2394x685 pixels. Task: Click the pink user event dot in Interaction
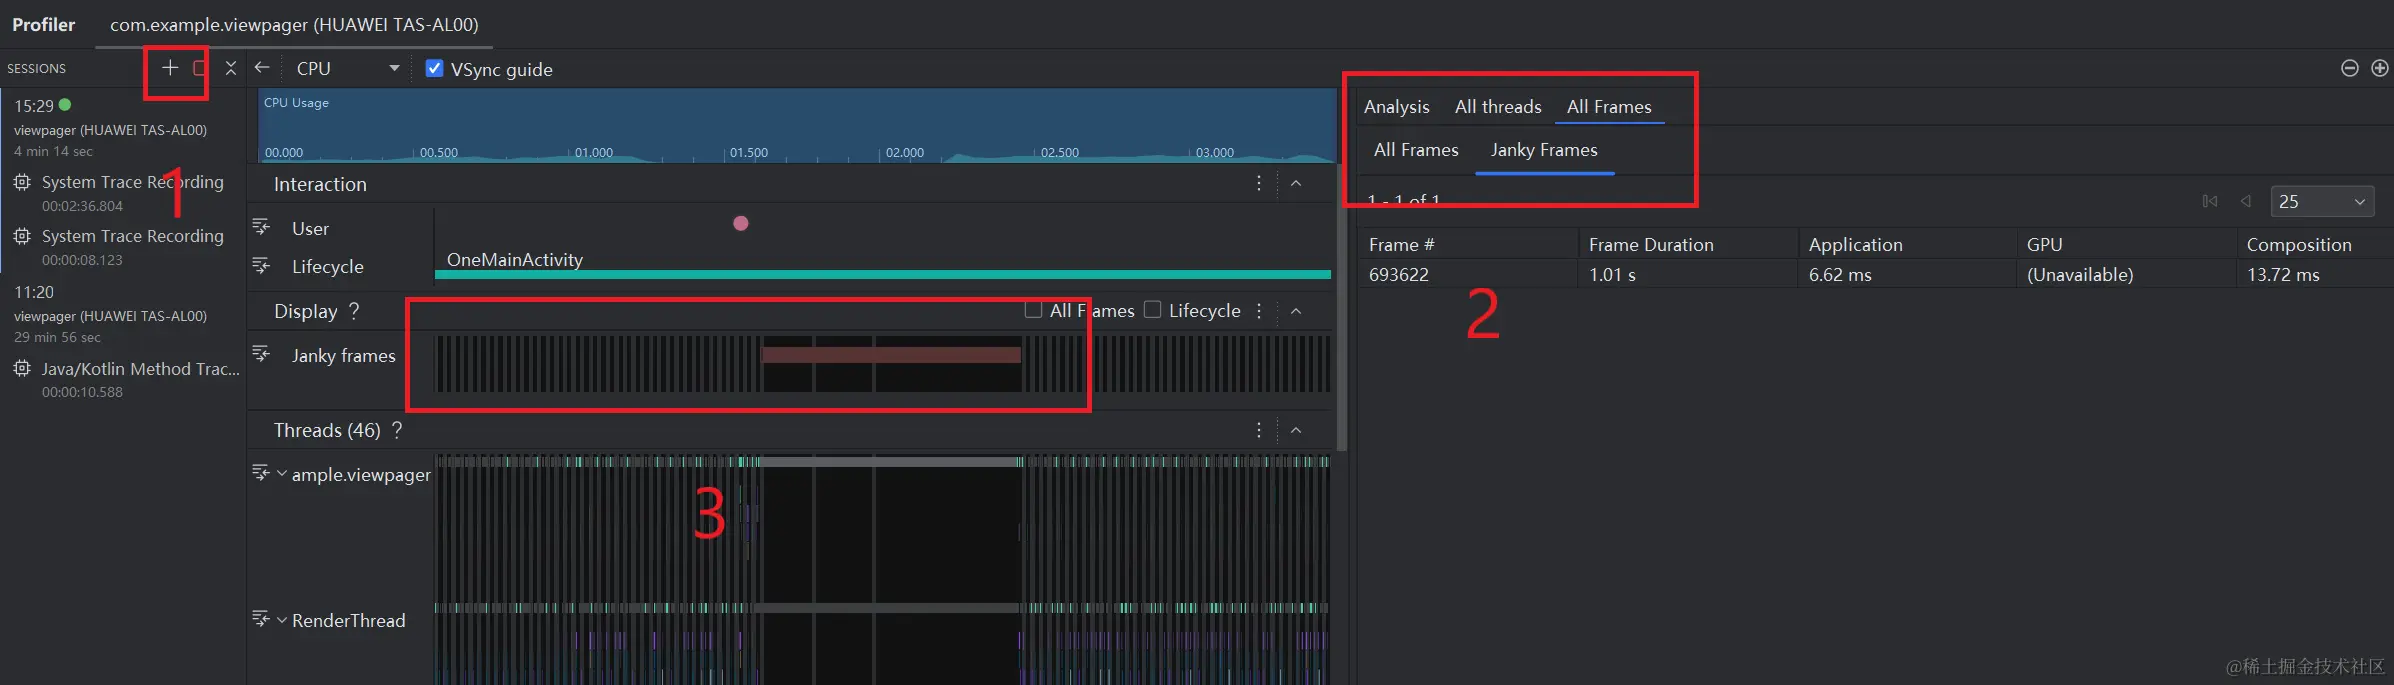click(x=741, y=223)
